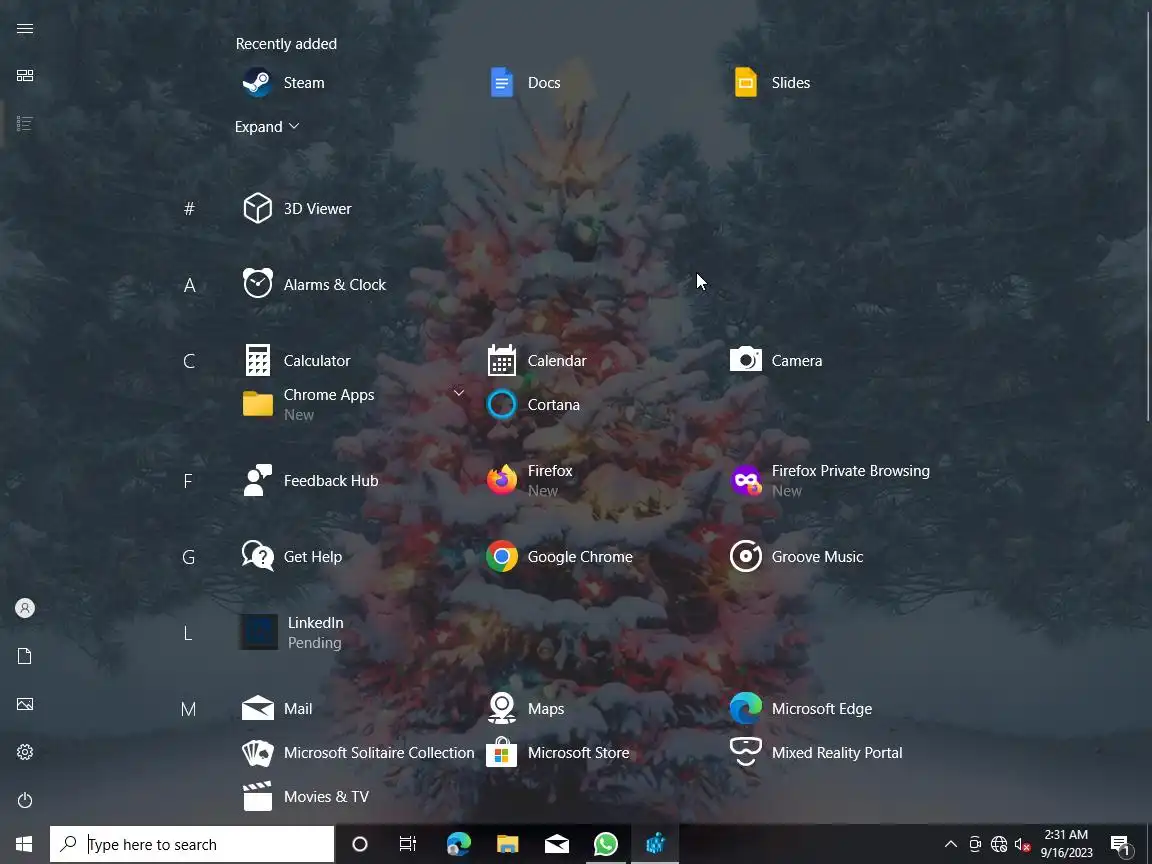Image resolution: width=1152 pixels, height=864 pixels.
Task: Open Get Help
Action: [292, 557]
